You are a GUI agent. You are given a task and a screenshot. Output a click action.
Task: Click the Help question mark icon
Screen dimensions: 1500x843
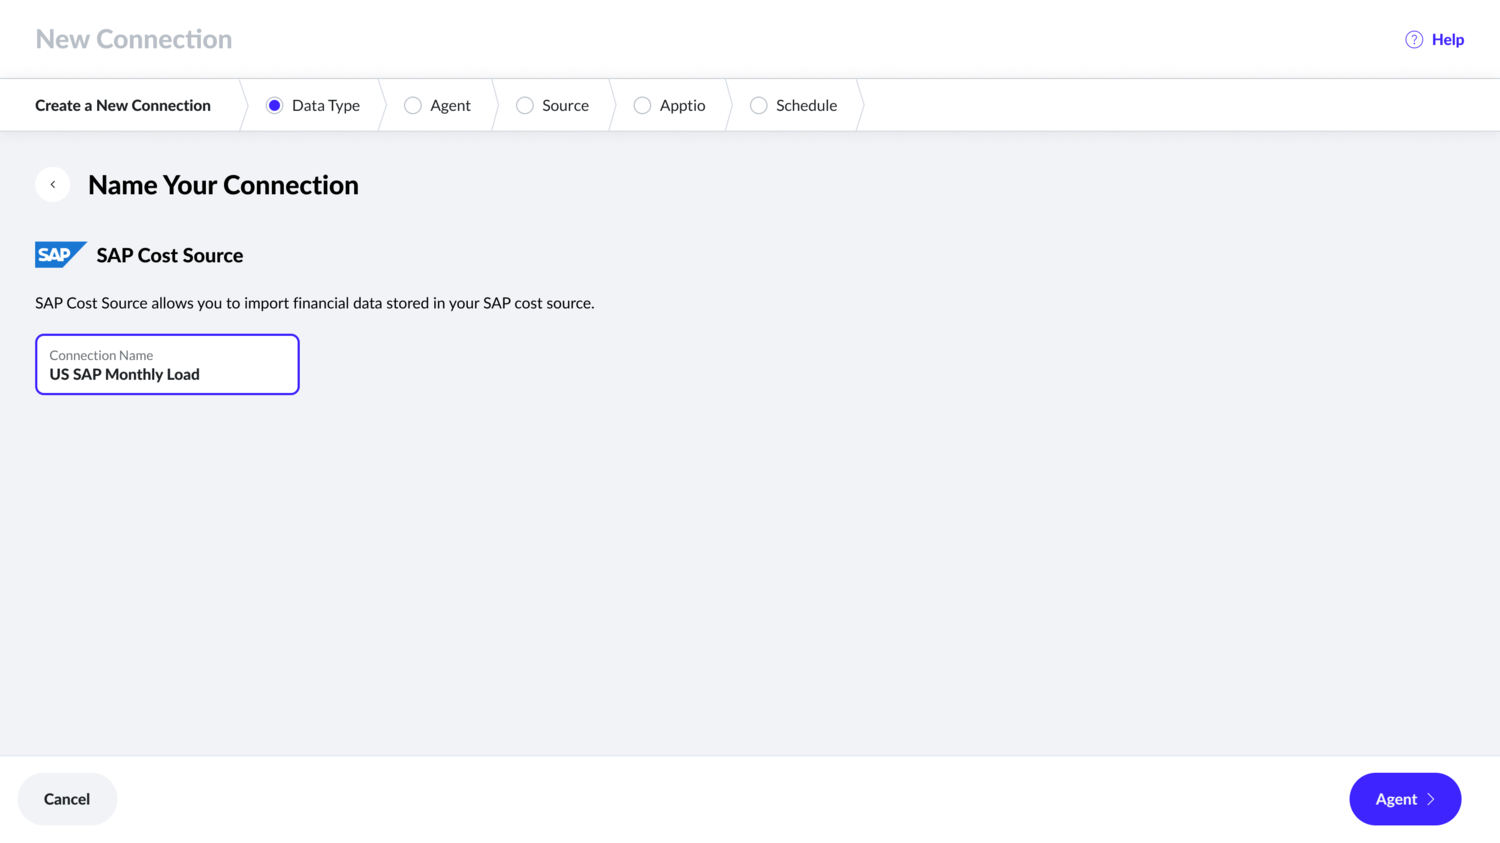pyautogui.click(x=1414, y=40)
